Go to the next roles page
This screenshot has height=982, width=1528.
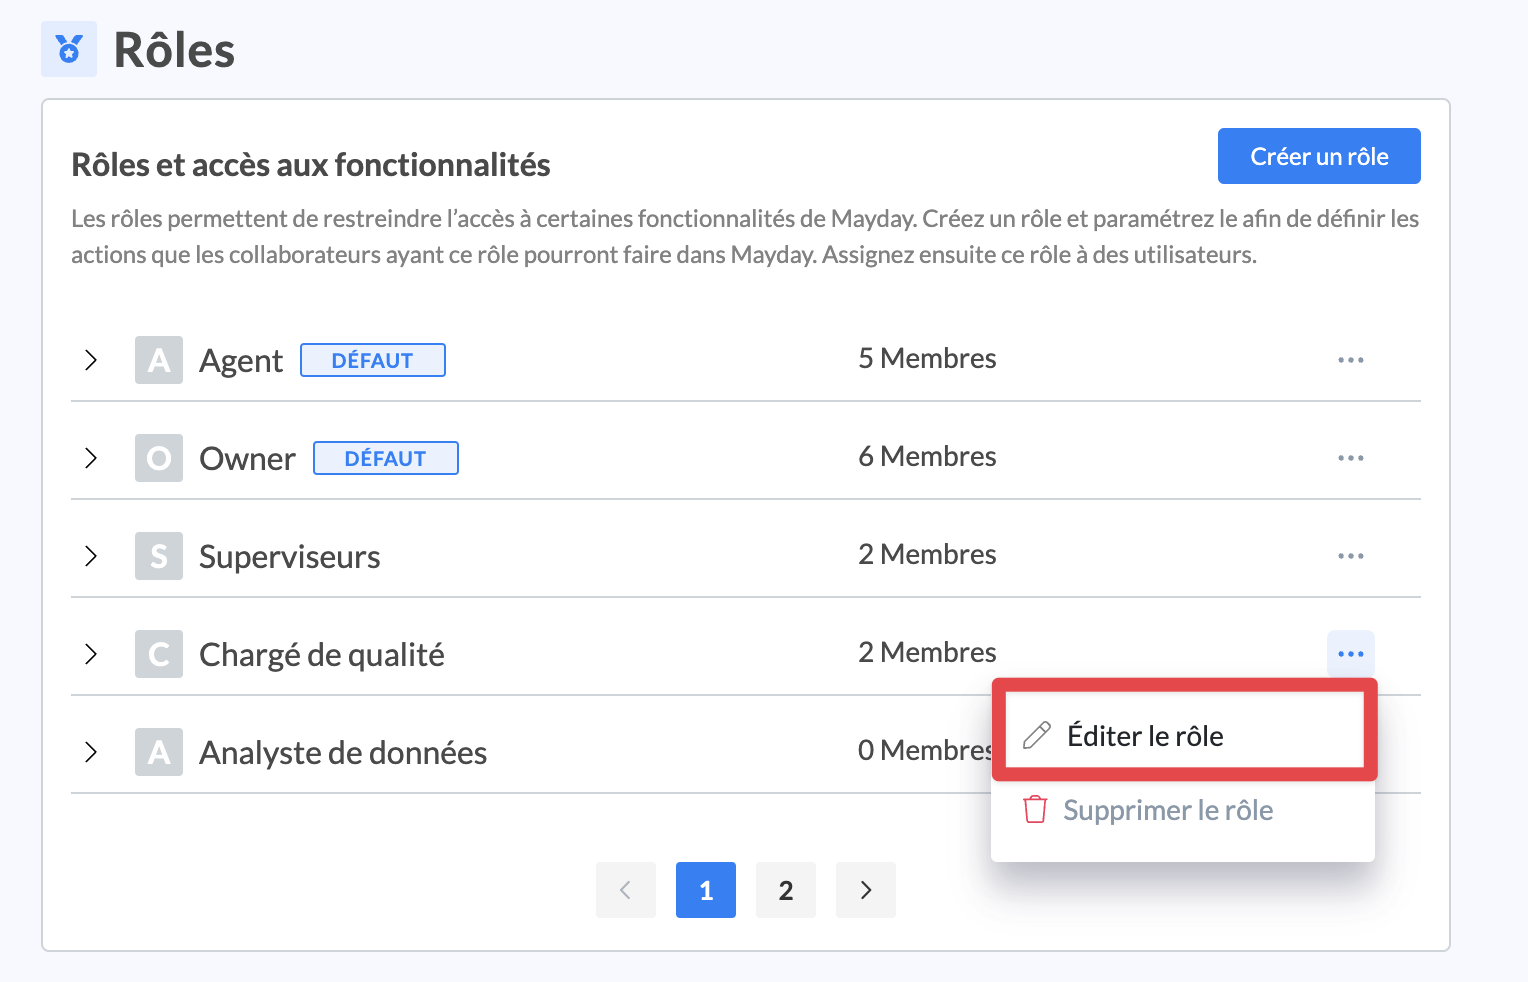865,890
